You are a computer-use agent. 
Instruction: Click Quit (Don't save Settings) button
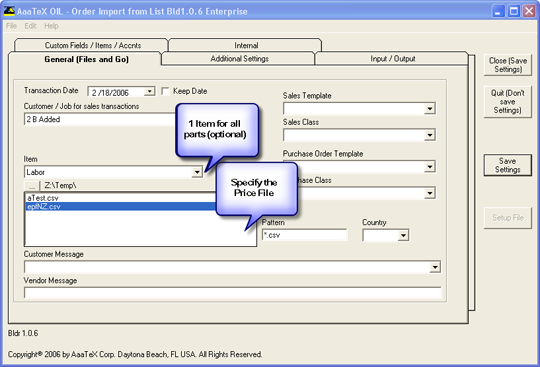tap(508, 102)
